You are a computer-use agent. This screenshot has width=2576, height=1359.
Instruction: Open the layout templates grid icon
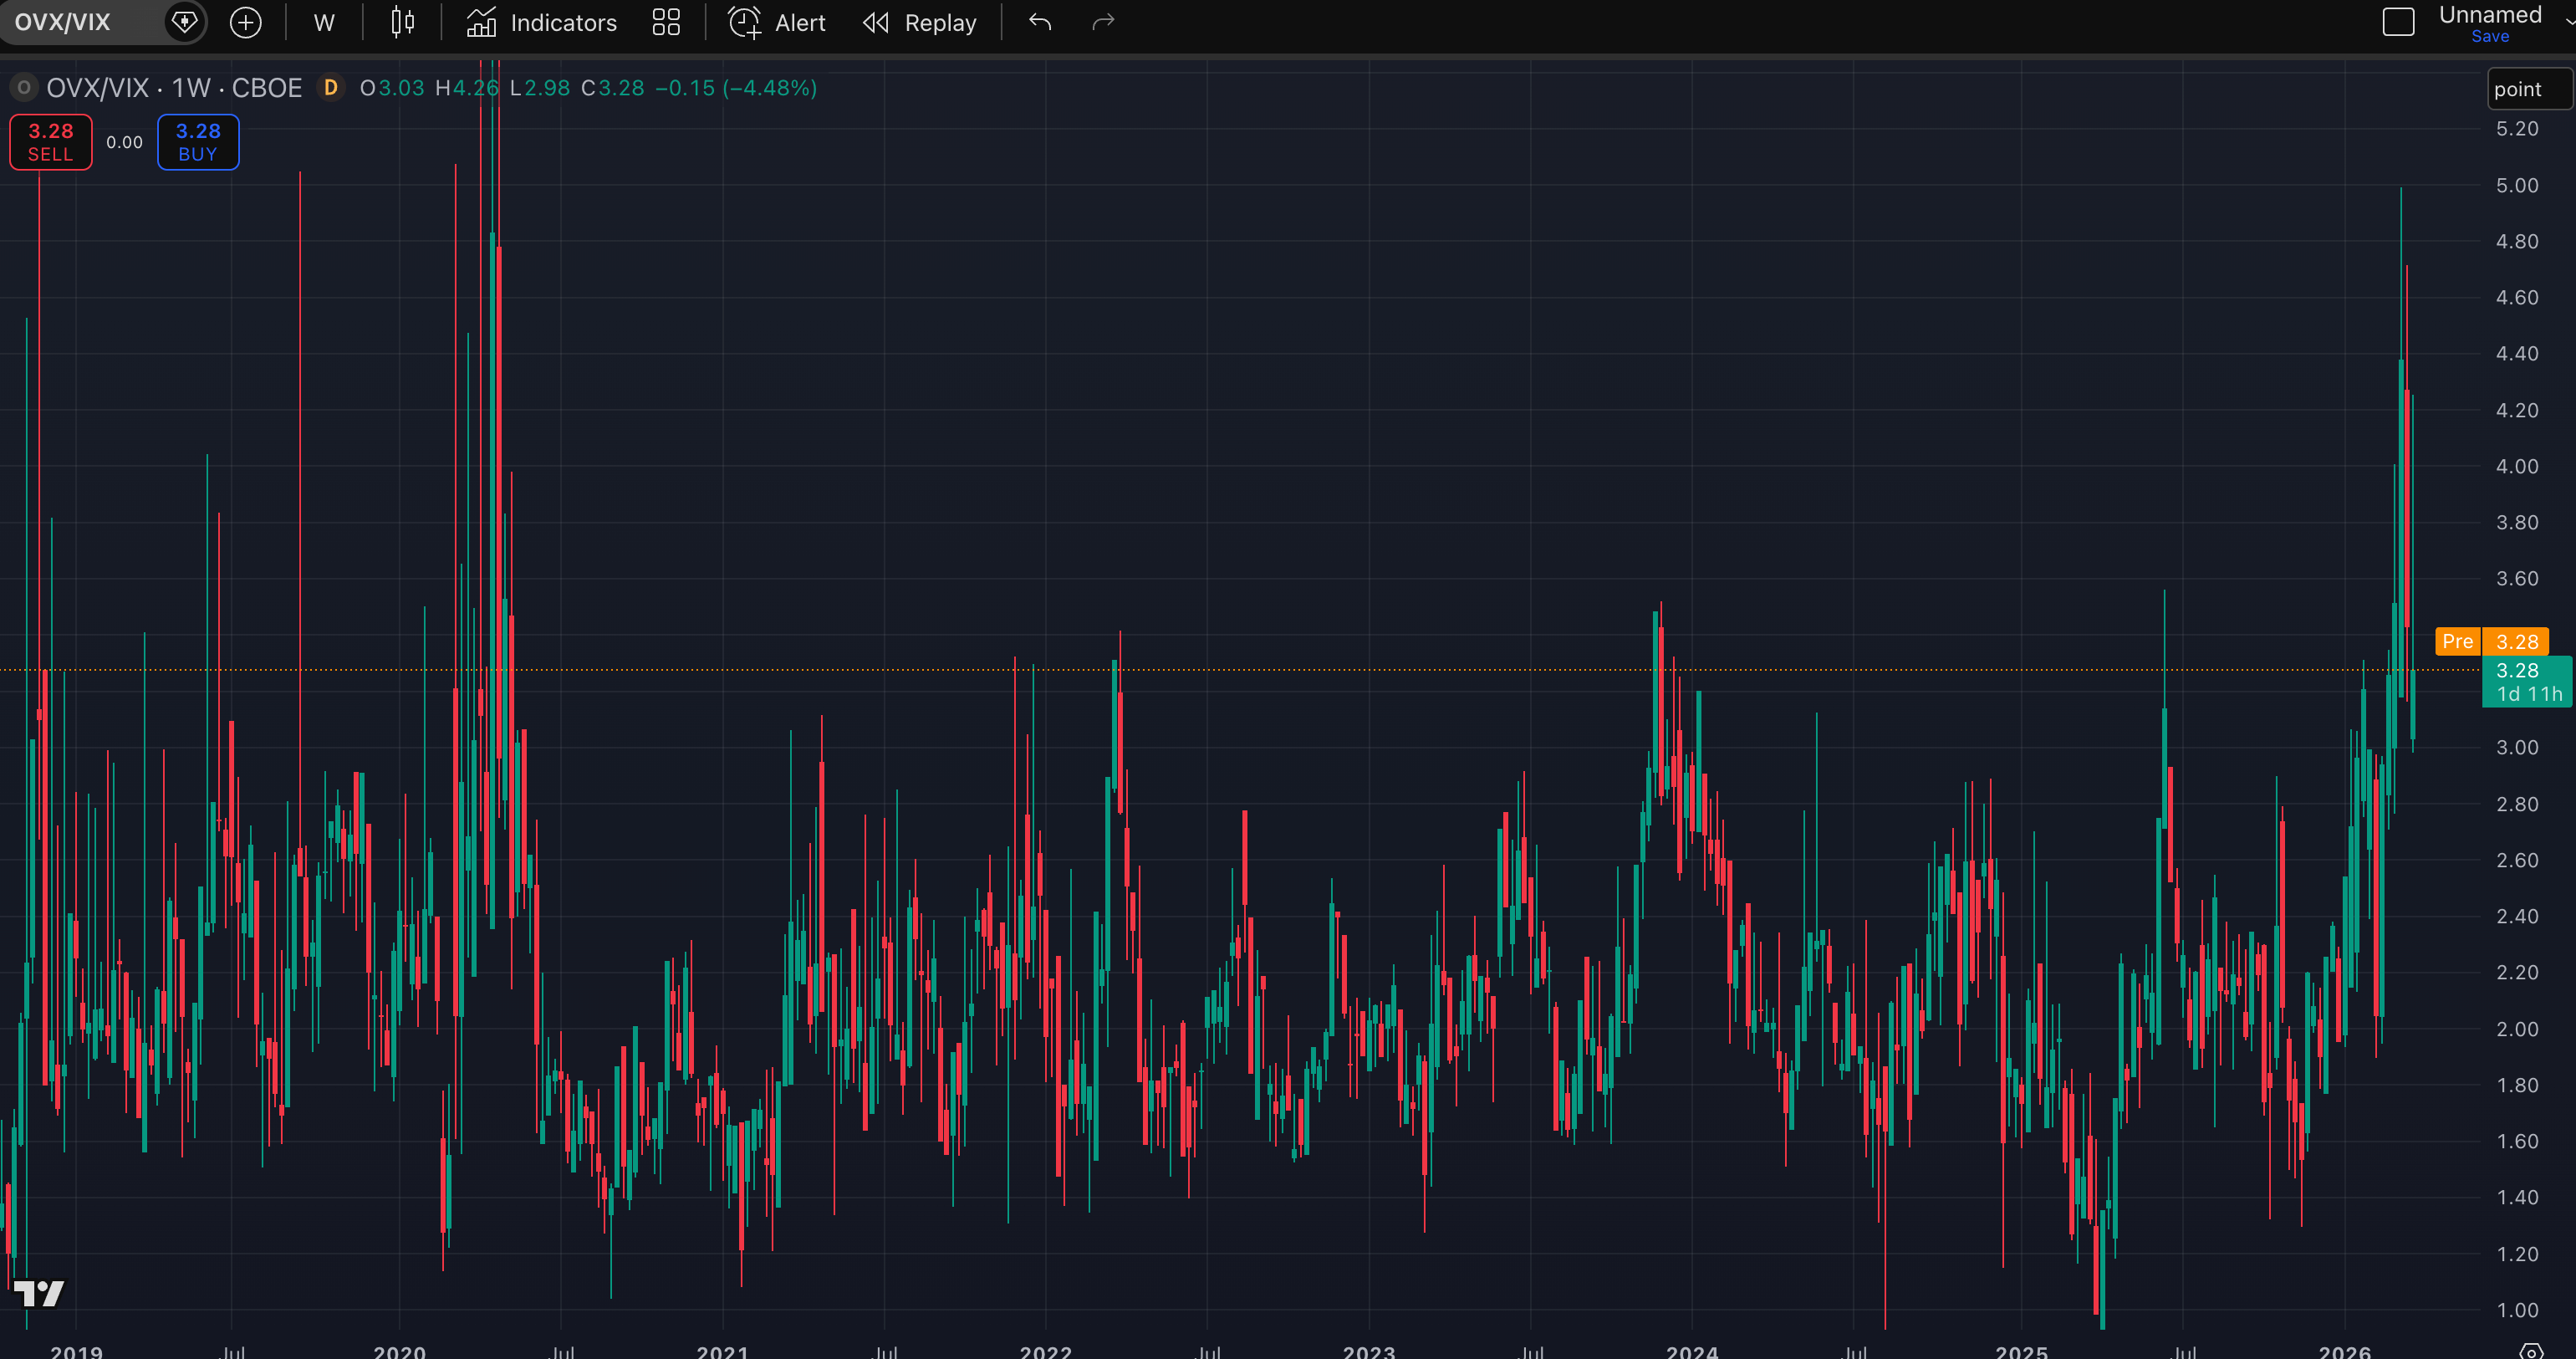(666, 22)
